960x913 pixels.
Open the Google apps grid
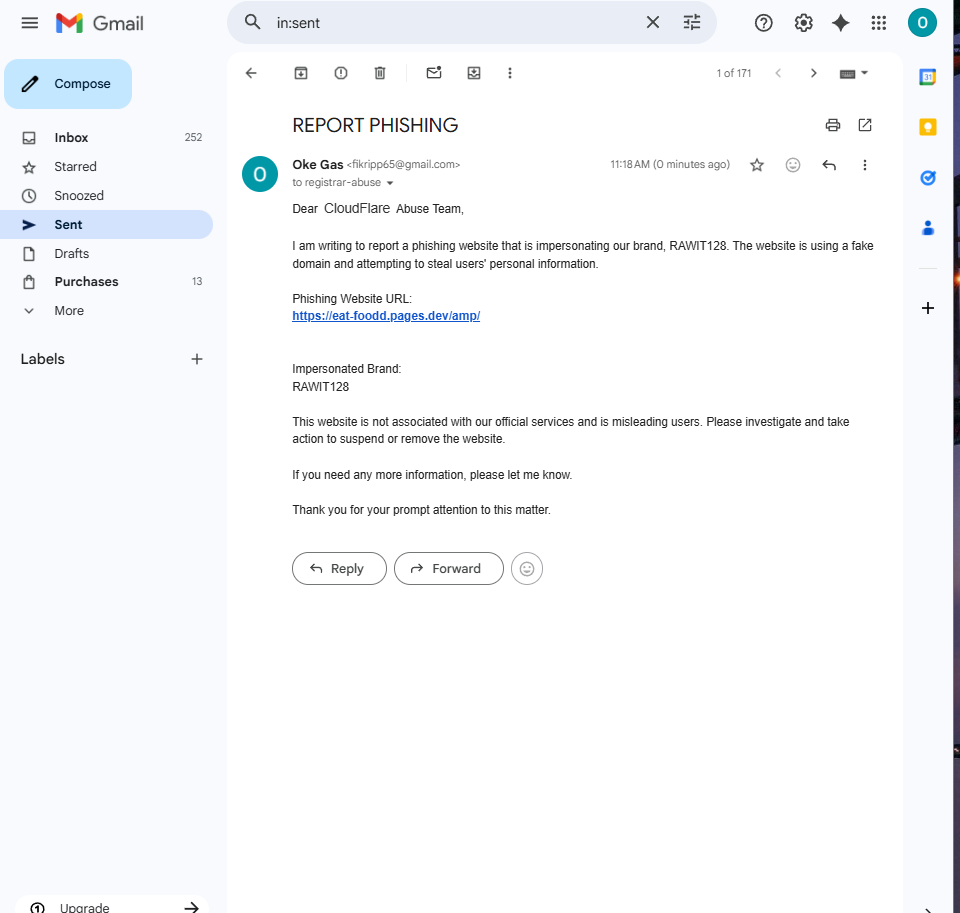coord(879,23)
